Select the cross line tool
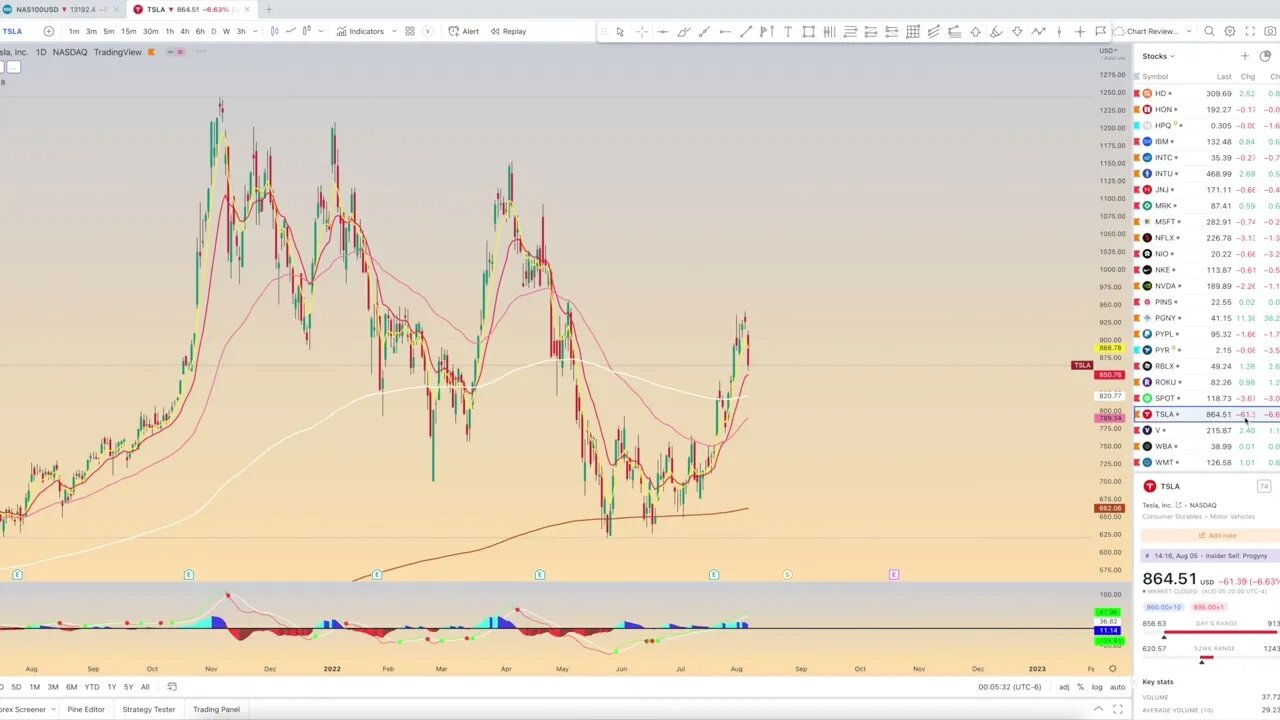 [x=1080, y=31]
